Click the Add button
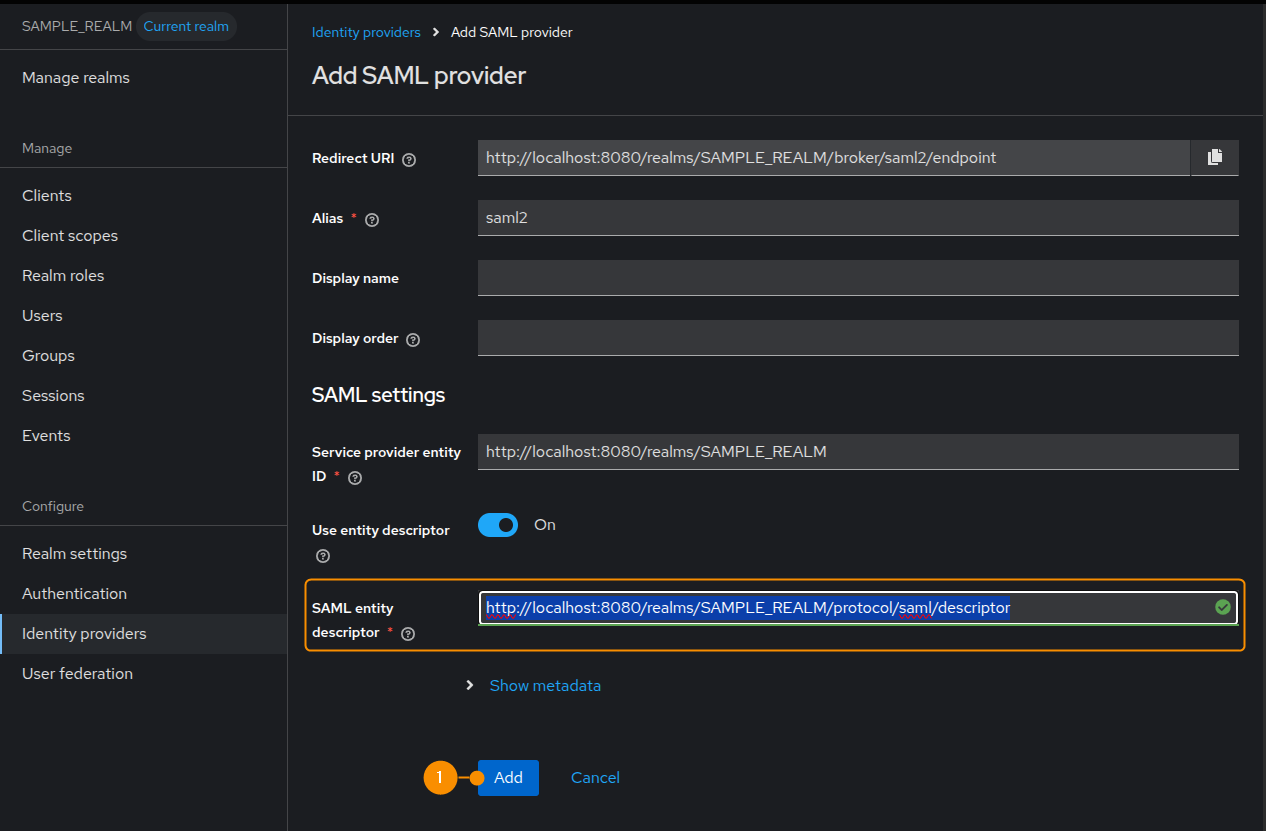 point(508,778)
